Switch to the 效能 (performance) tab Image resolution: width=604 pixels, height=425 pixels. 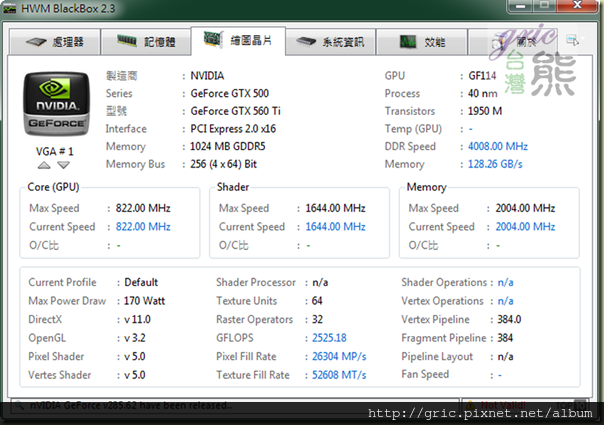coord(422,42)
